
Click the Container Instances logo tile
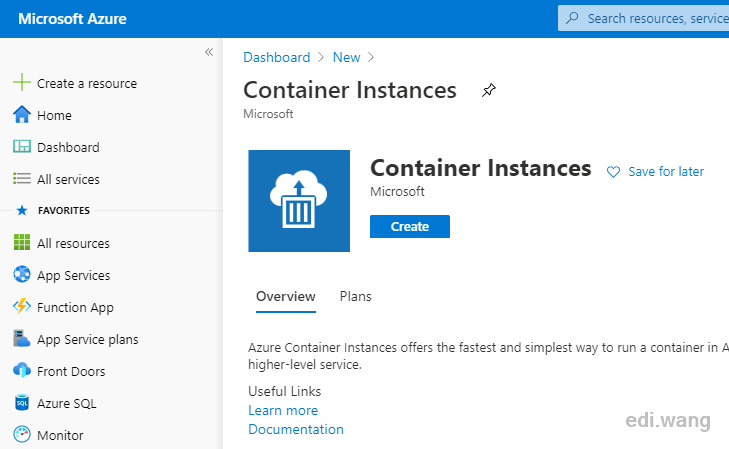coord(299,201)
